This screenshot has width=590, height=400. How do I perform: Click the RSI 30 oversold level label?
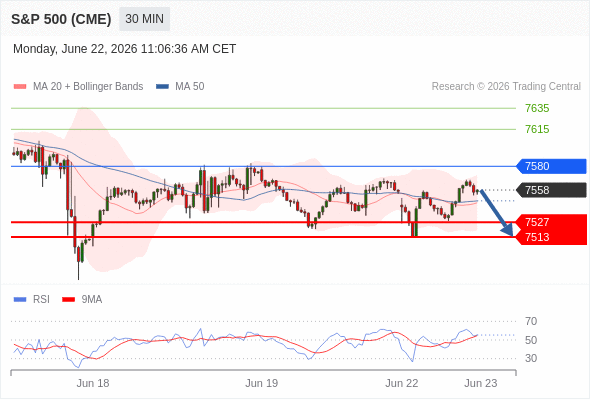coord(531,358)
